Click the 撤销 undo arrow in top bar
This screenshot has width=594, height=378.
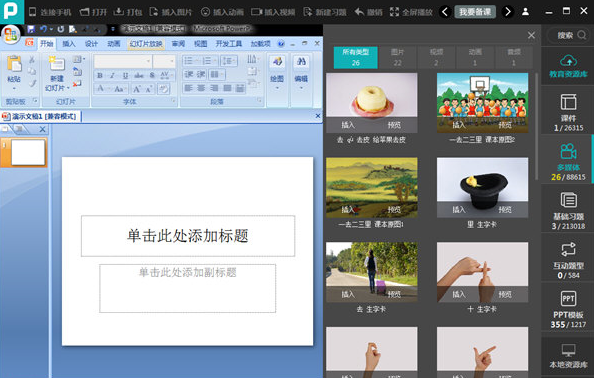click(359, 12)
